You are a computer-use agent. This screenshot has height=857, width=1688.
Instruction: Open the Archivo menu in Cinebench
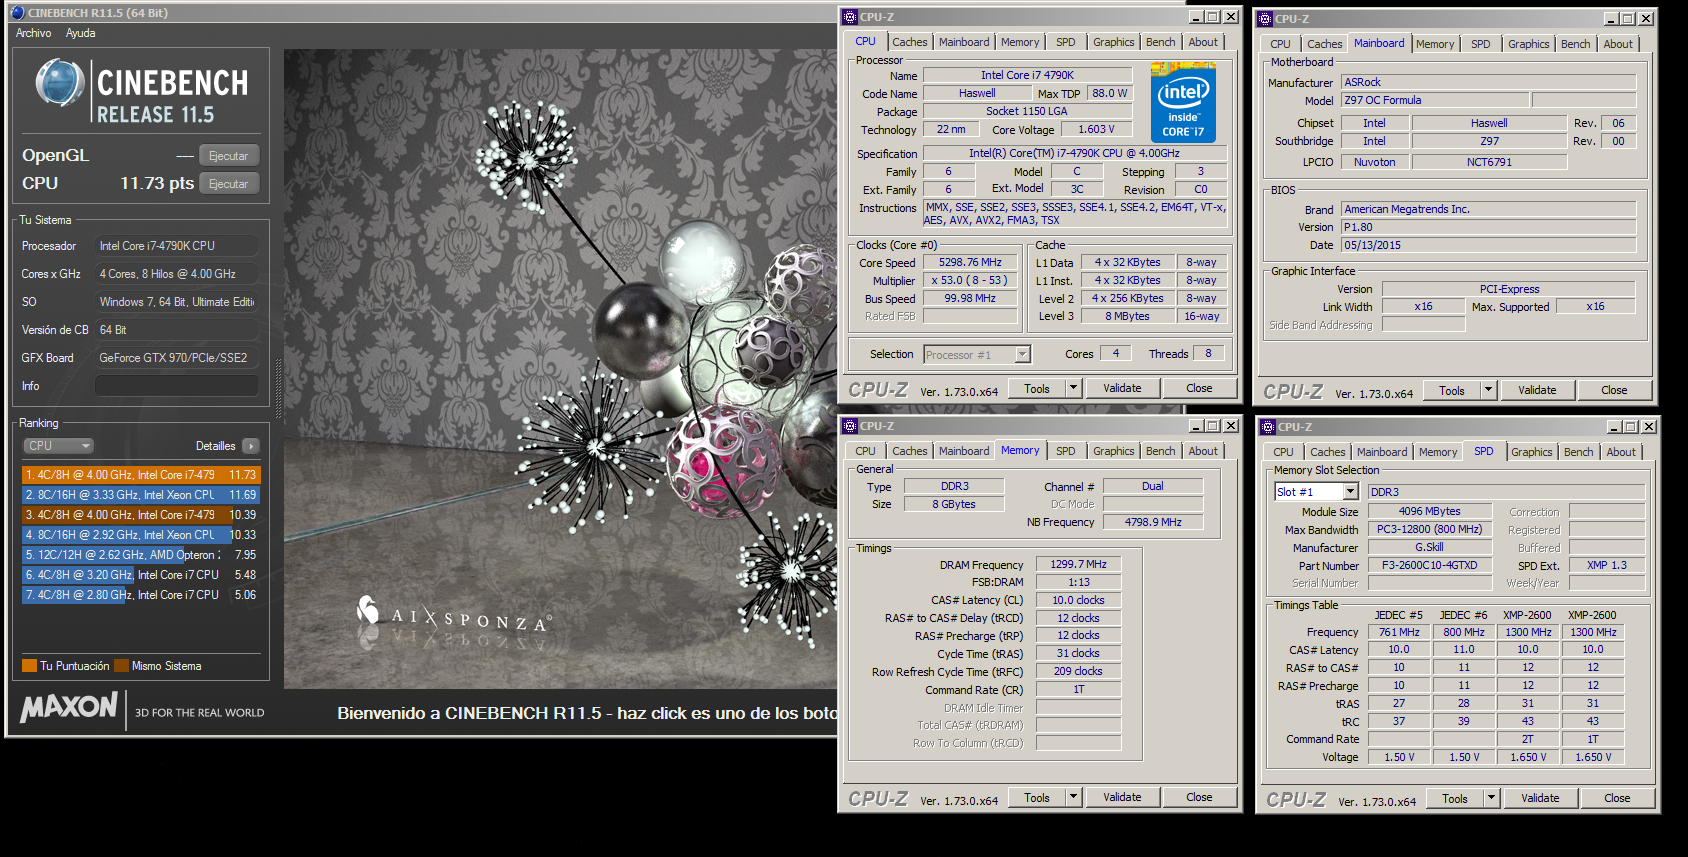pos(33,33)
